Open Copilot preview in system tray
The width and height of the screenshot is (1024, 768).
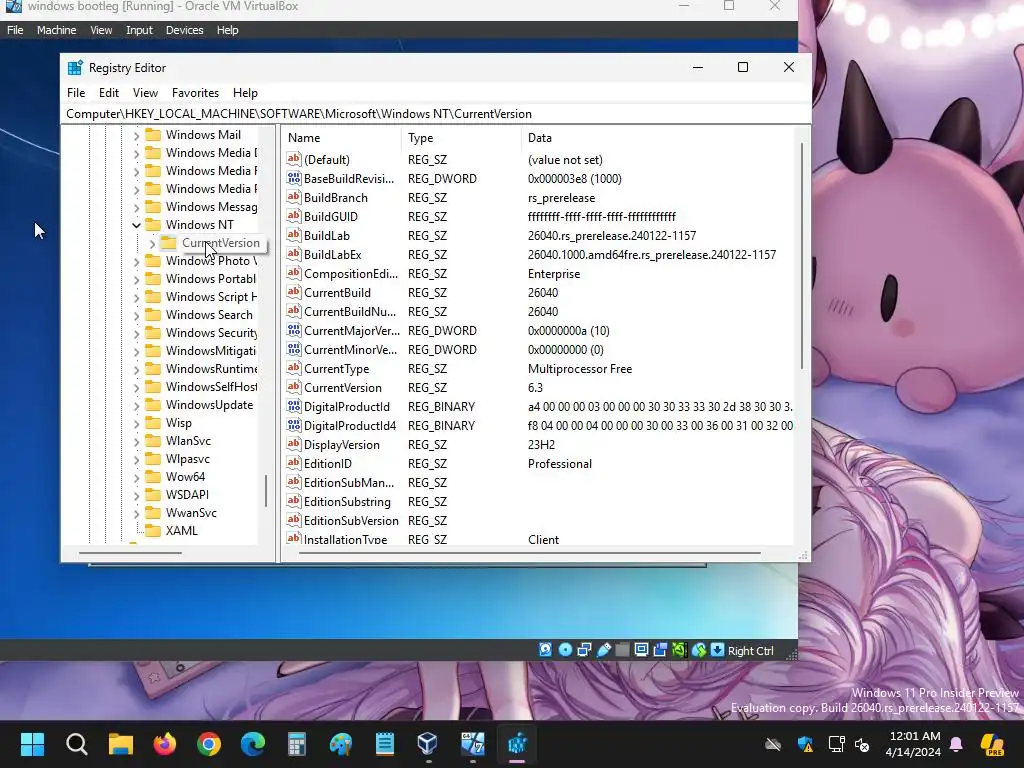tap(992, 744)
